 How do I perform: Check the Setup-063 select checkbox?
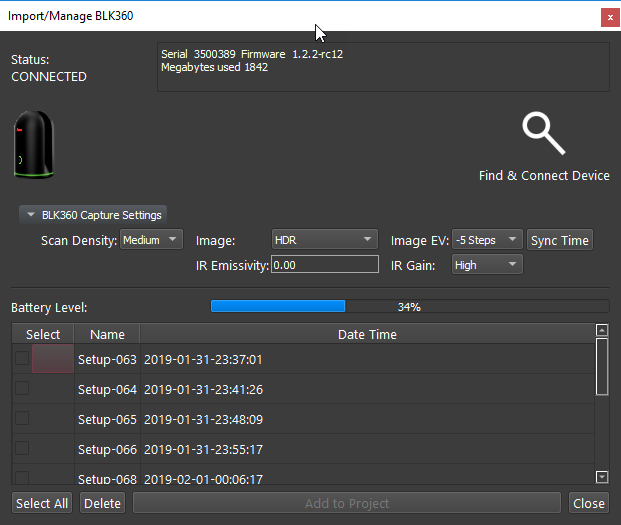coord(22,359)
